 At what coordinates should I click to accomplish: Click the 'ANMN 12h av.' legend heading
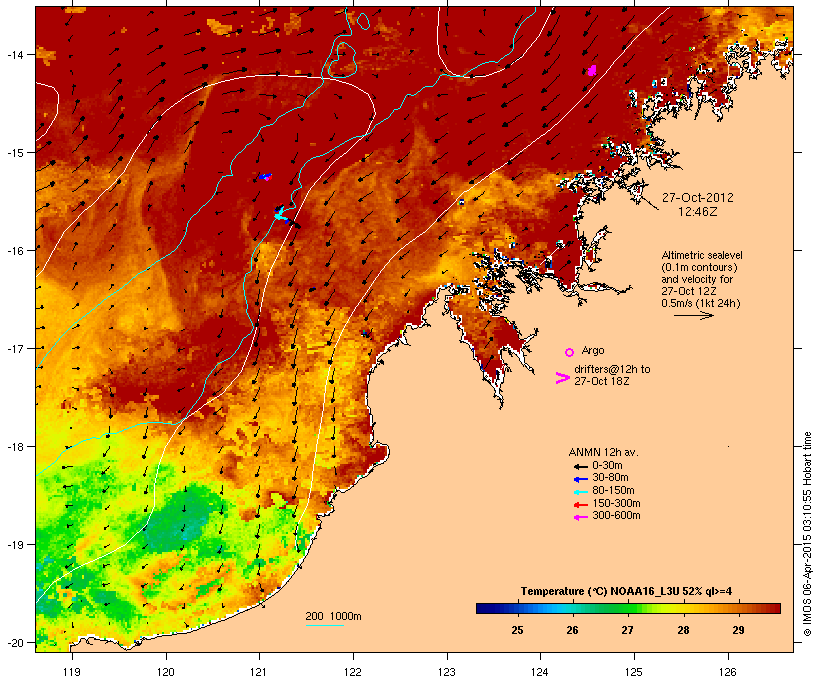tap(603, 452)
